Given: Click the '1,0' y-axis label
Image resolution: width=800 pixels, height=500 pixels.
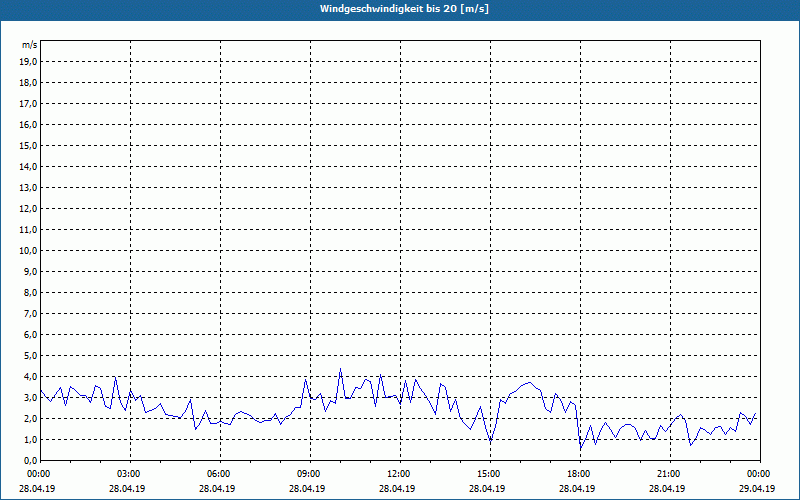Looking at the screenshot, I should (x=31, y=439).
